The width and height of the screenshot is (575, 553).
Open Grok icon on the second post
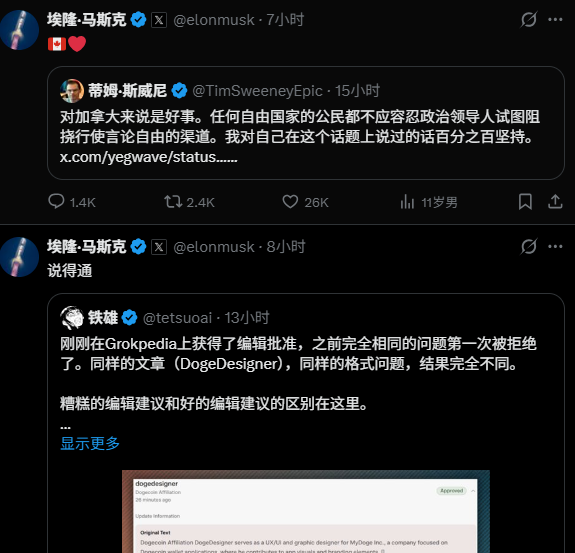click(x=529, y=246)
